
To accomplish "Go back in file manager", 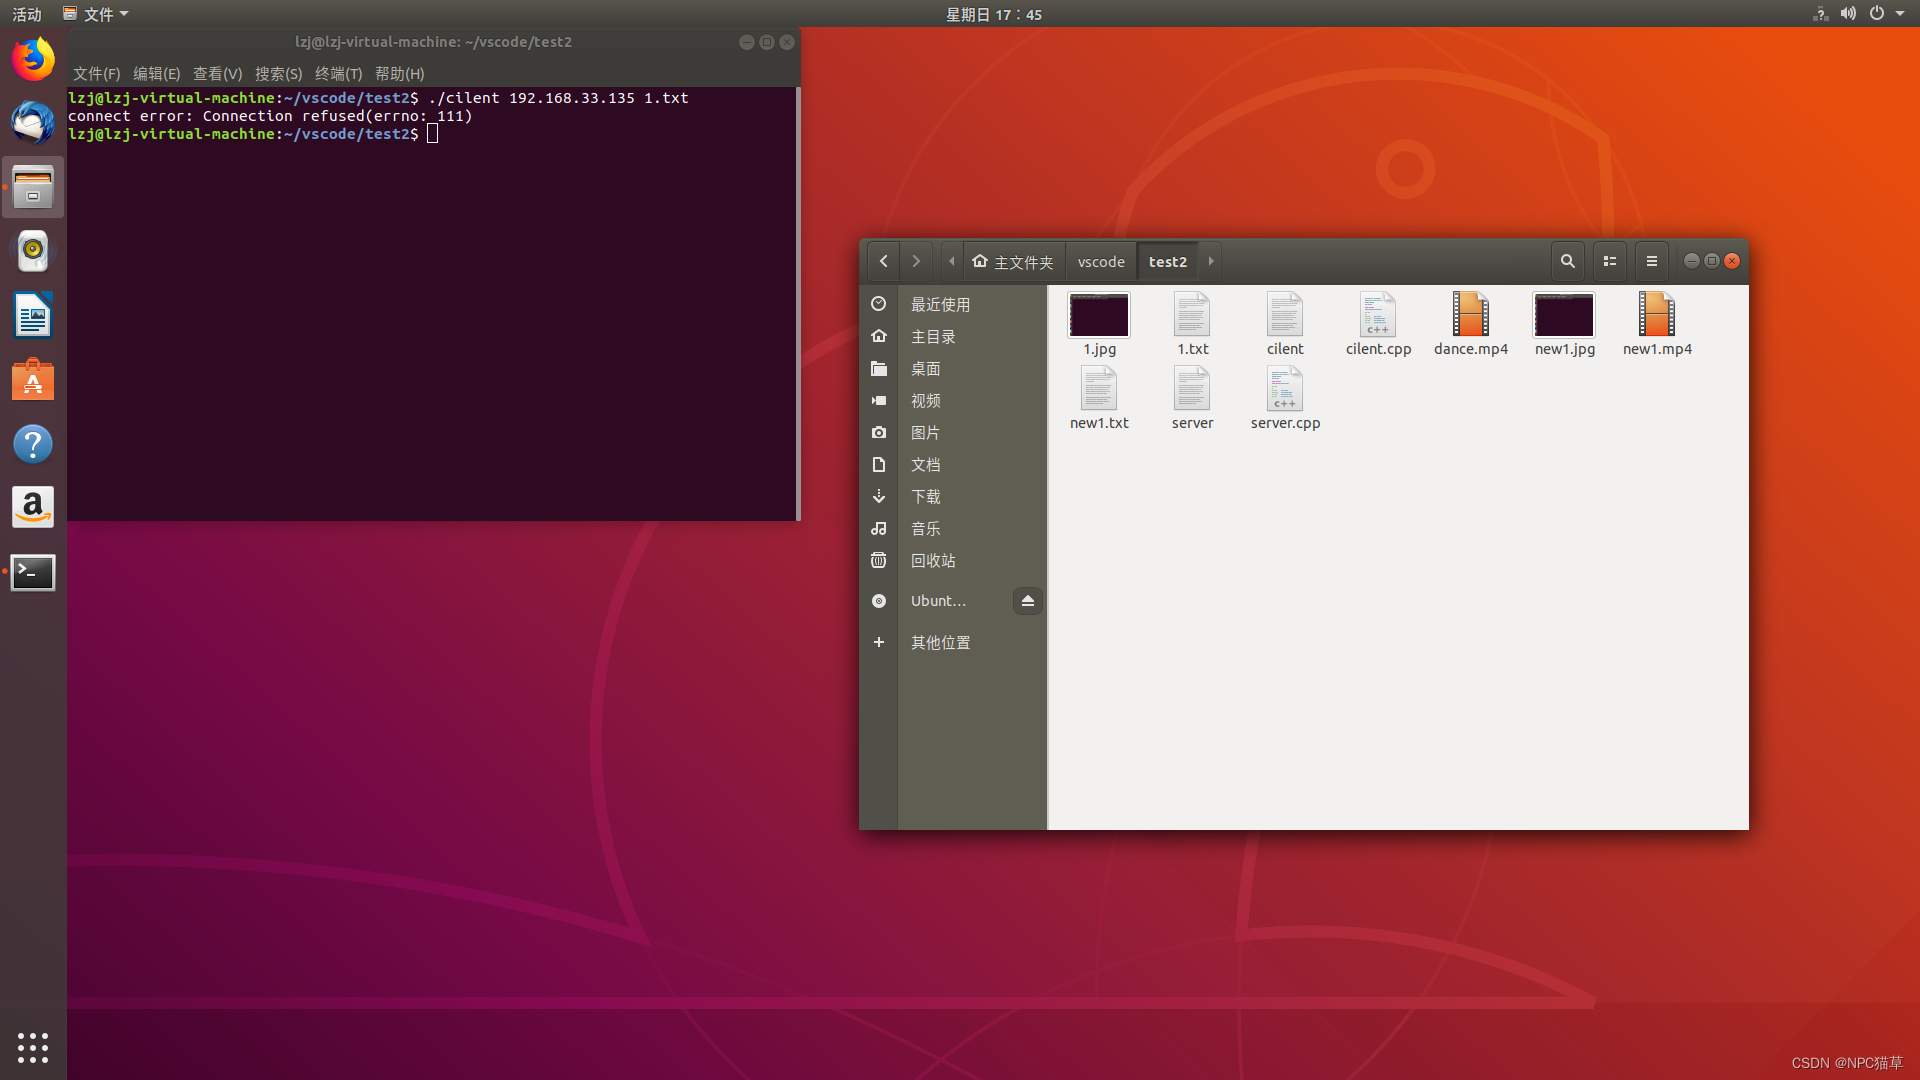I will click(x=883, y=261).
